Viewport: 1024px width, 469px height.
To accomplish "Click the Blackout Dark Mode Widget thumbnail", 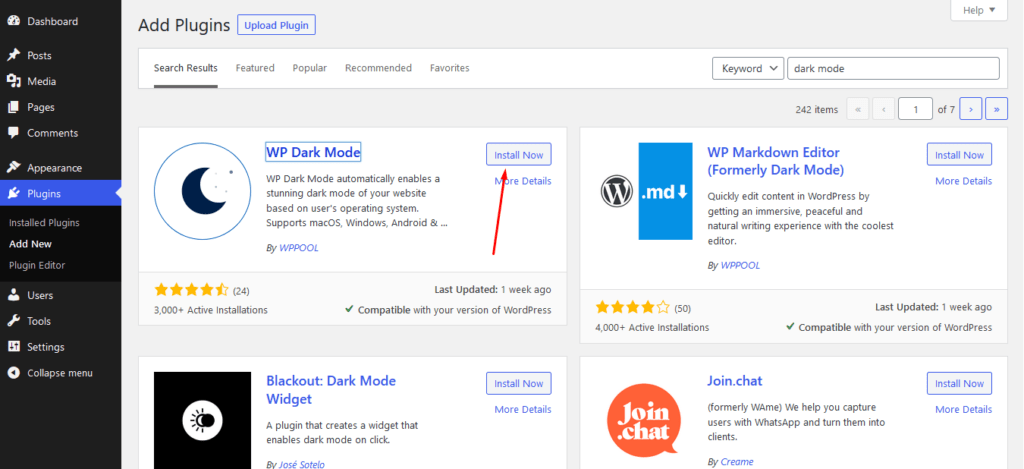I will tap(202, 420).
